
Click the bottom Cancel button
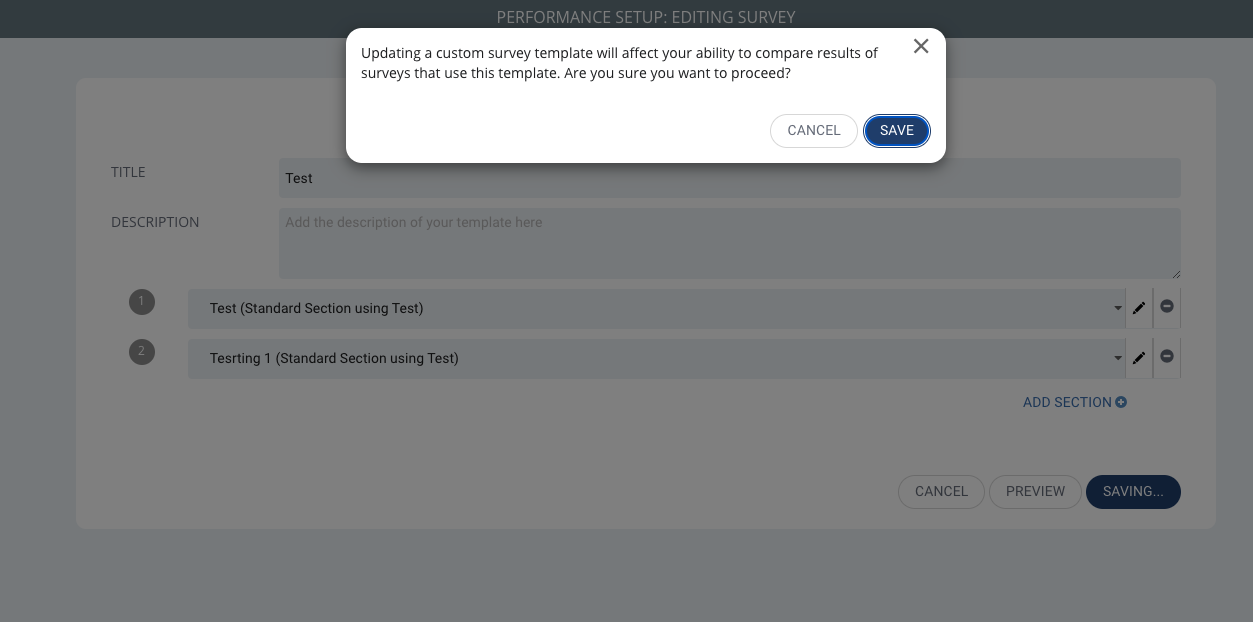point(941,491)
